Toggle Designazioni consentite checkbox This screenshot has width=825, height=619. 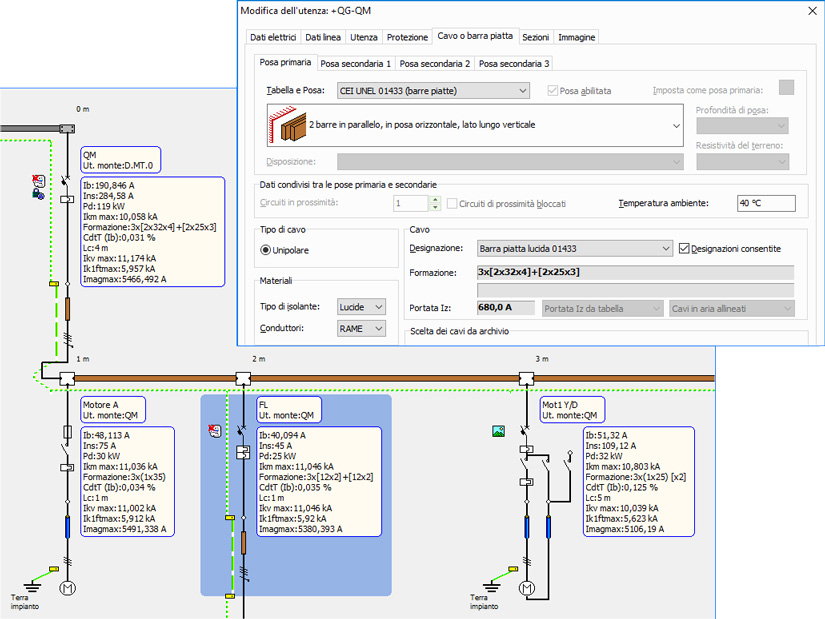[x=684, y=248]
